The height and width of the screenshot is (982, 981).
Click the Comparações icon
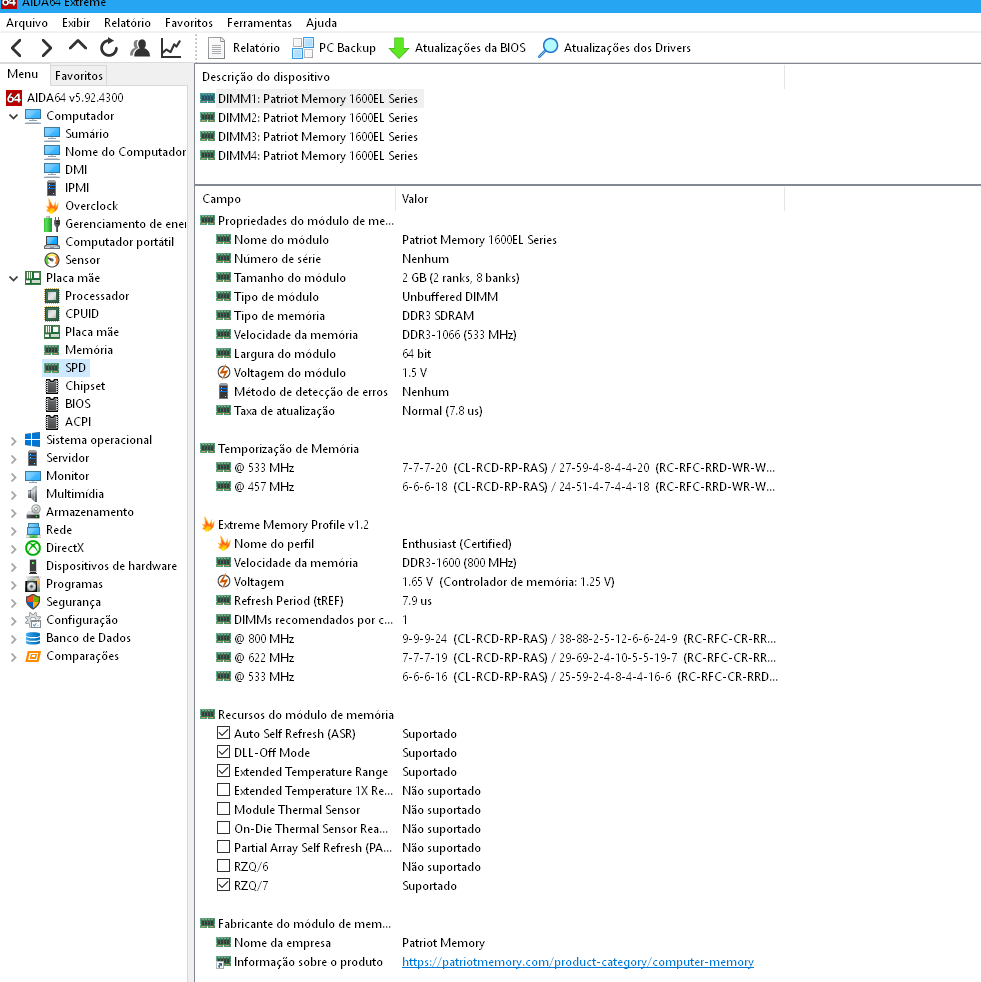pyautogui.click(x=33, y=656)
